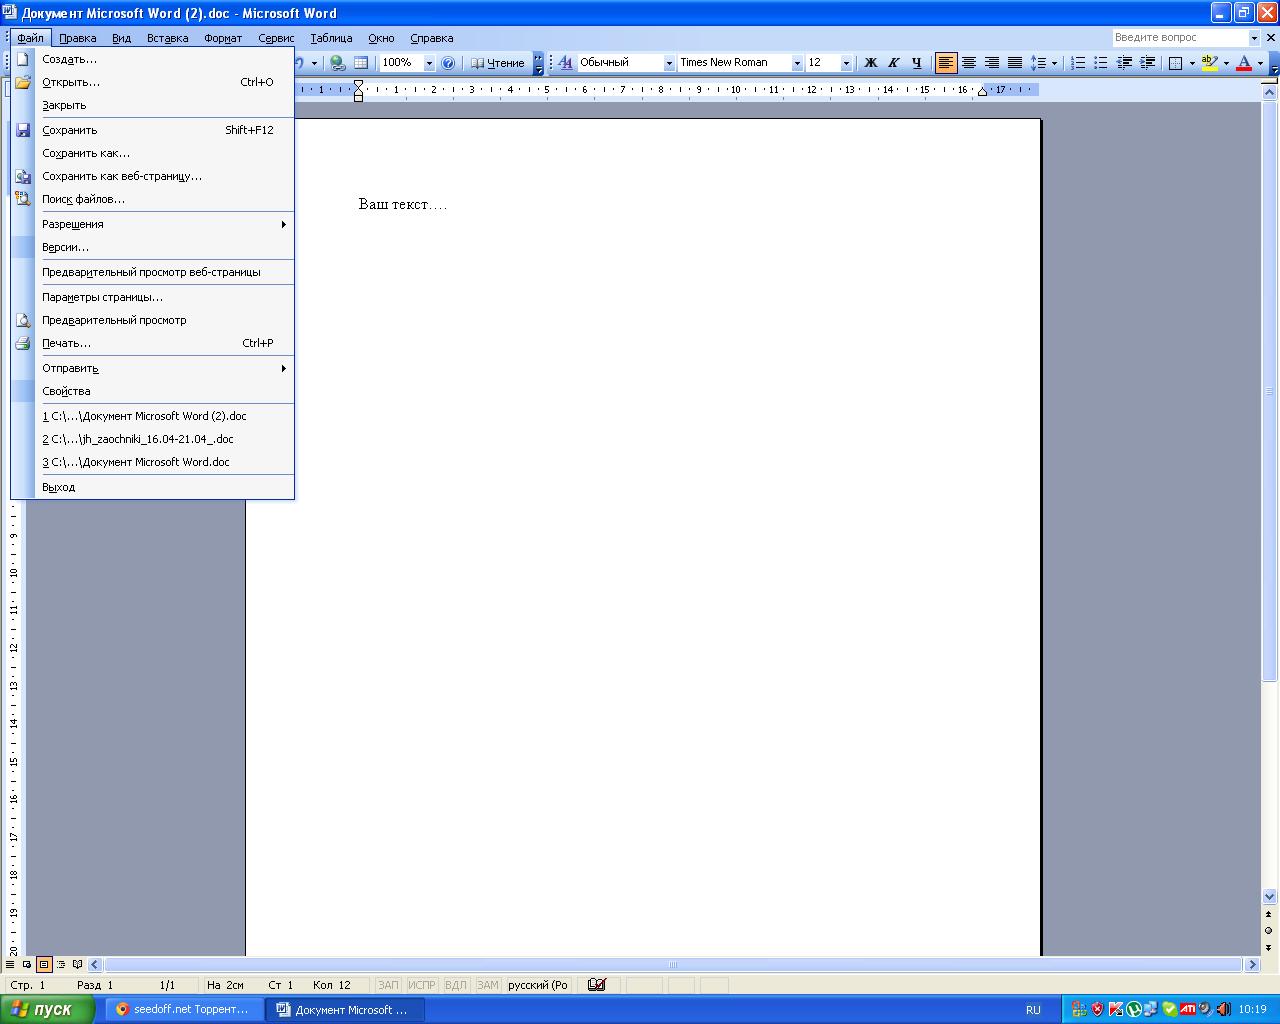Open the zoom 100% dropdown
The image size is (1280, 1024).
coord(429,63)
